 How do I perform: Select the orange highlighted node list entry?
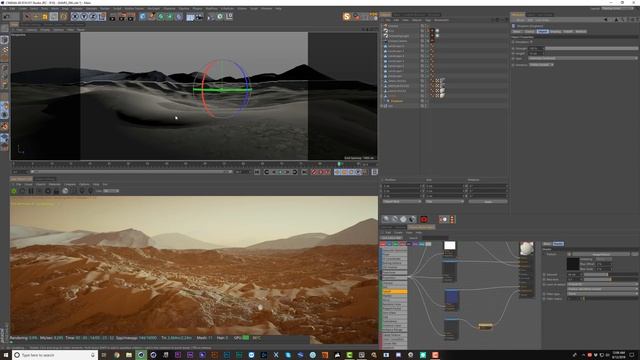click(x=394, y=292)
